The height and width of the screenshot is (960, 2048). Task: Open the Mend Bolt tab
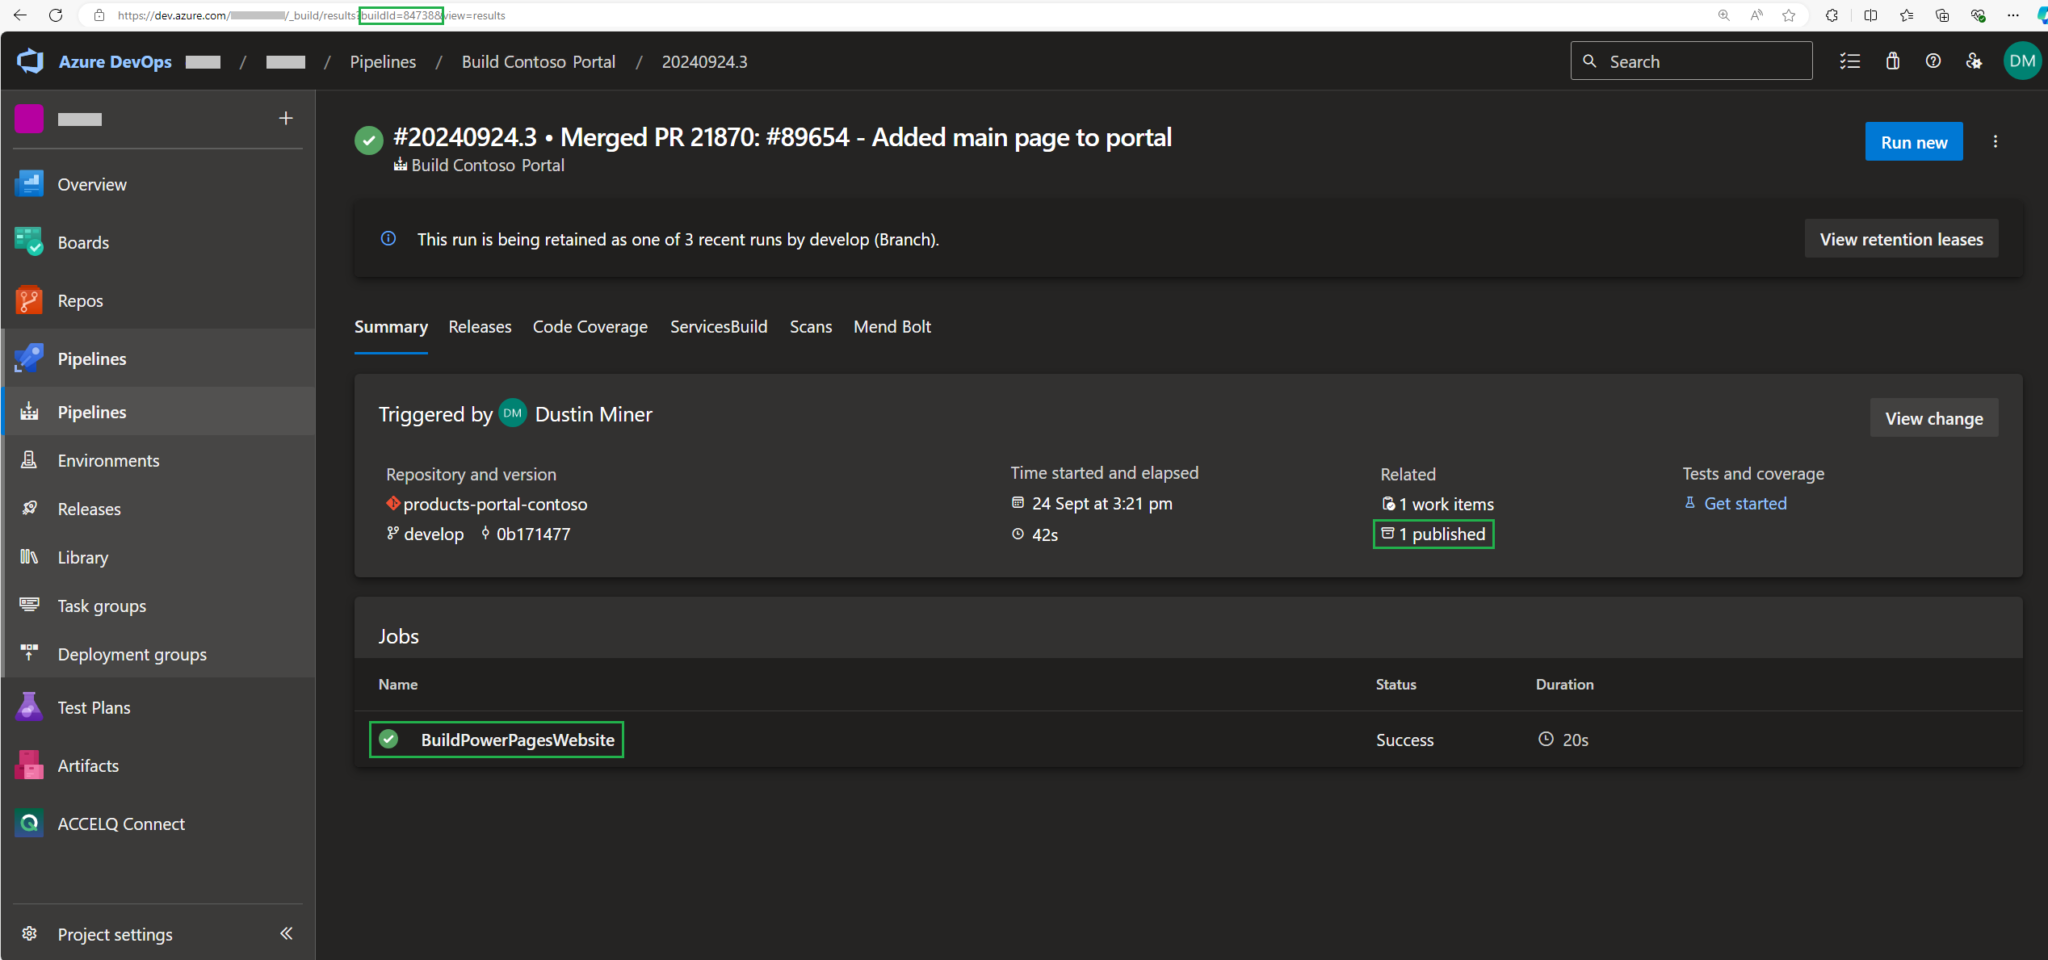point(892,327)
